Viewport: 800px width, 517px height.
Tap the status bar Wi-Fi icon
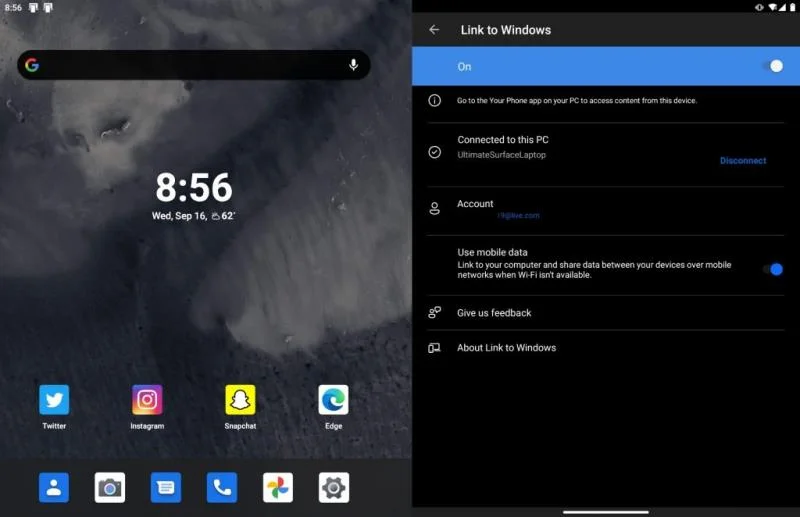point(772,7)
